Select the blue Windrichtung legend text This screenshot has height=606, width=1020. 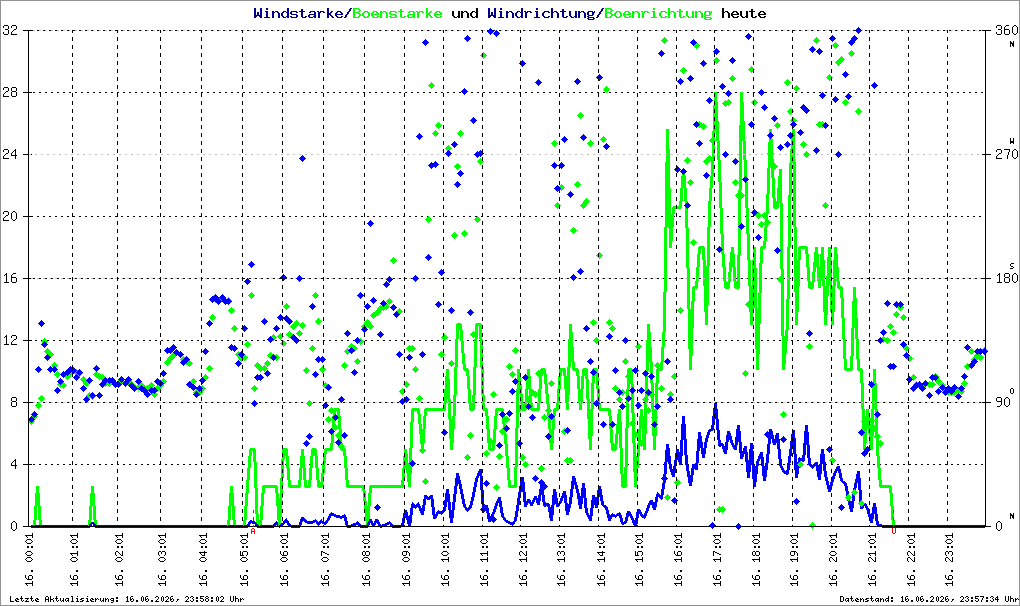click(541, 14)
